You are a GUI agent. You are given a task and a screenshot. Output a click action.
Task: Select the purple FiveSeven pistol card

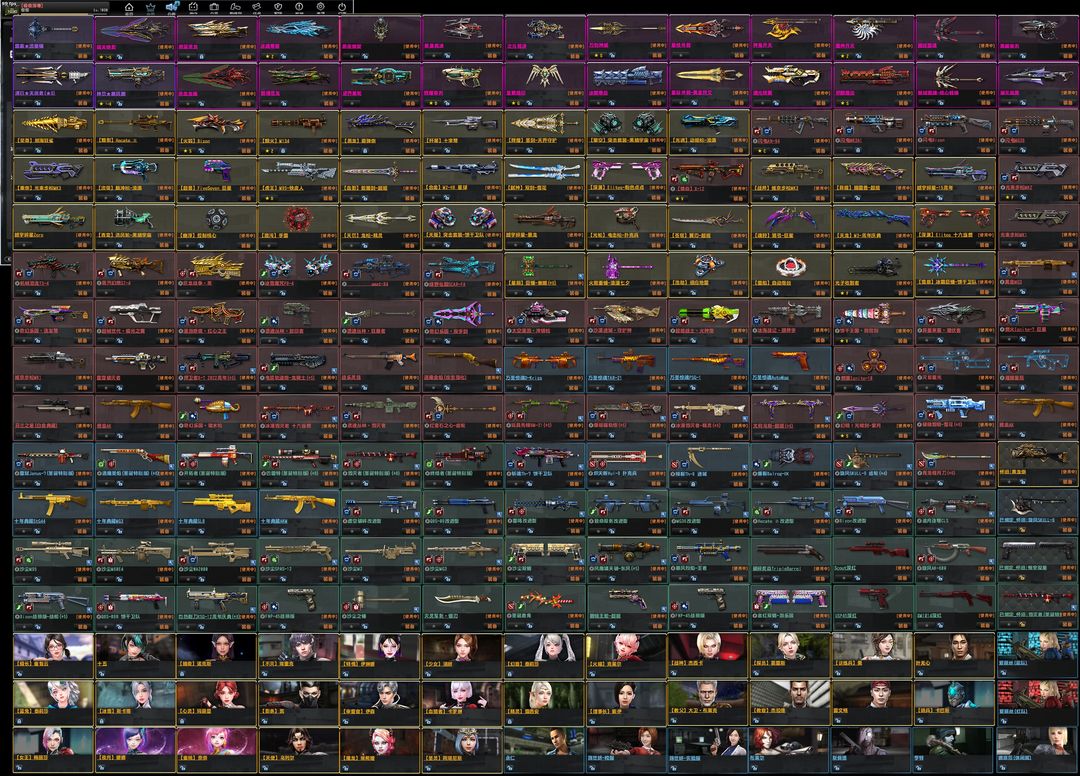[x=217, y=180]
